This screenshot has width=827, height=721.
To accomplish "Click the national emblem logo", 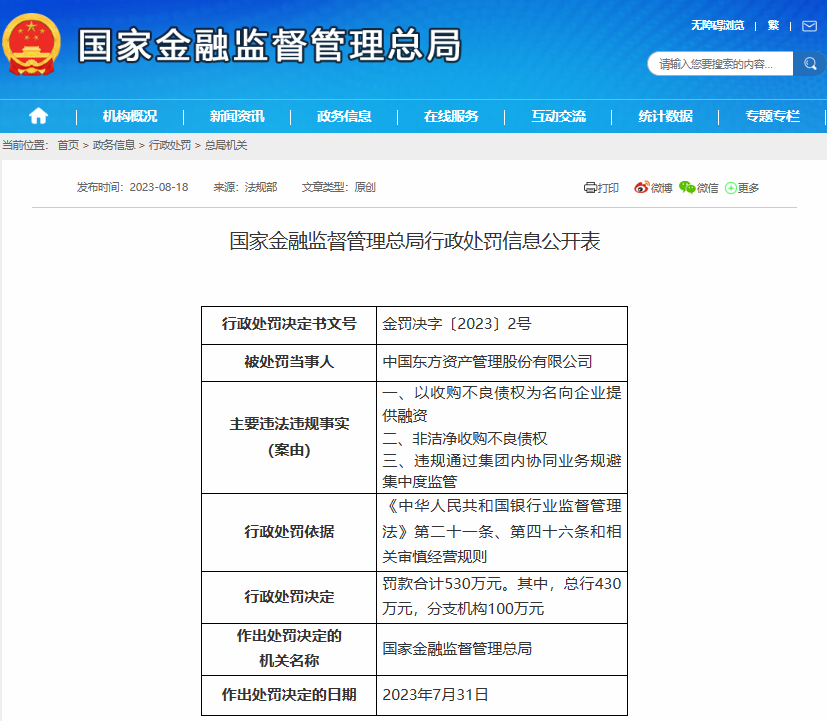I will pyautogui.click(x=31, y=46).
